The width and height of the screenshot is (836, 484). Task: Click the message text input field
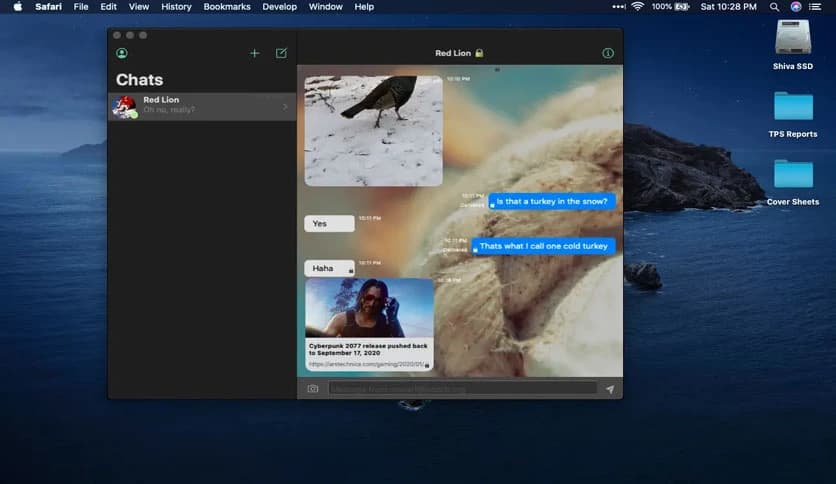coord(462,389)
